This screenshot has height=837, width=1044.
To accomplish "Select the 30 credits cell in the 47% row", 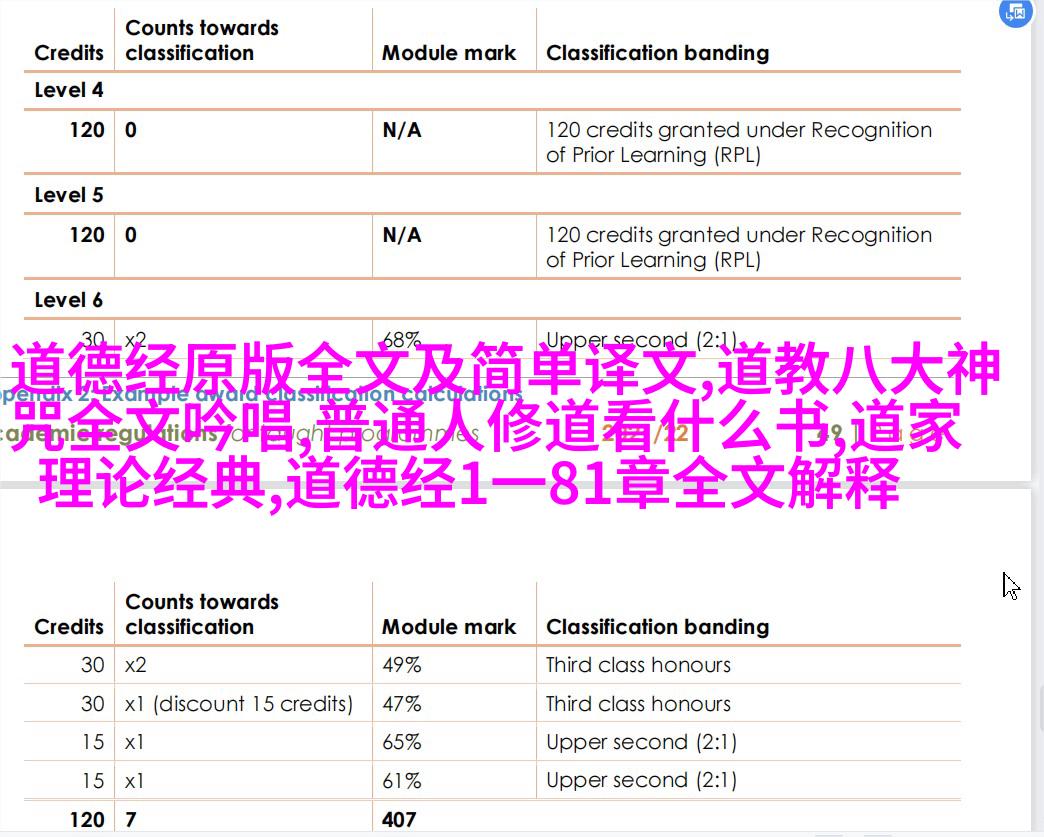I will point(93,703).
